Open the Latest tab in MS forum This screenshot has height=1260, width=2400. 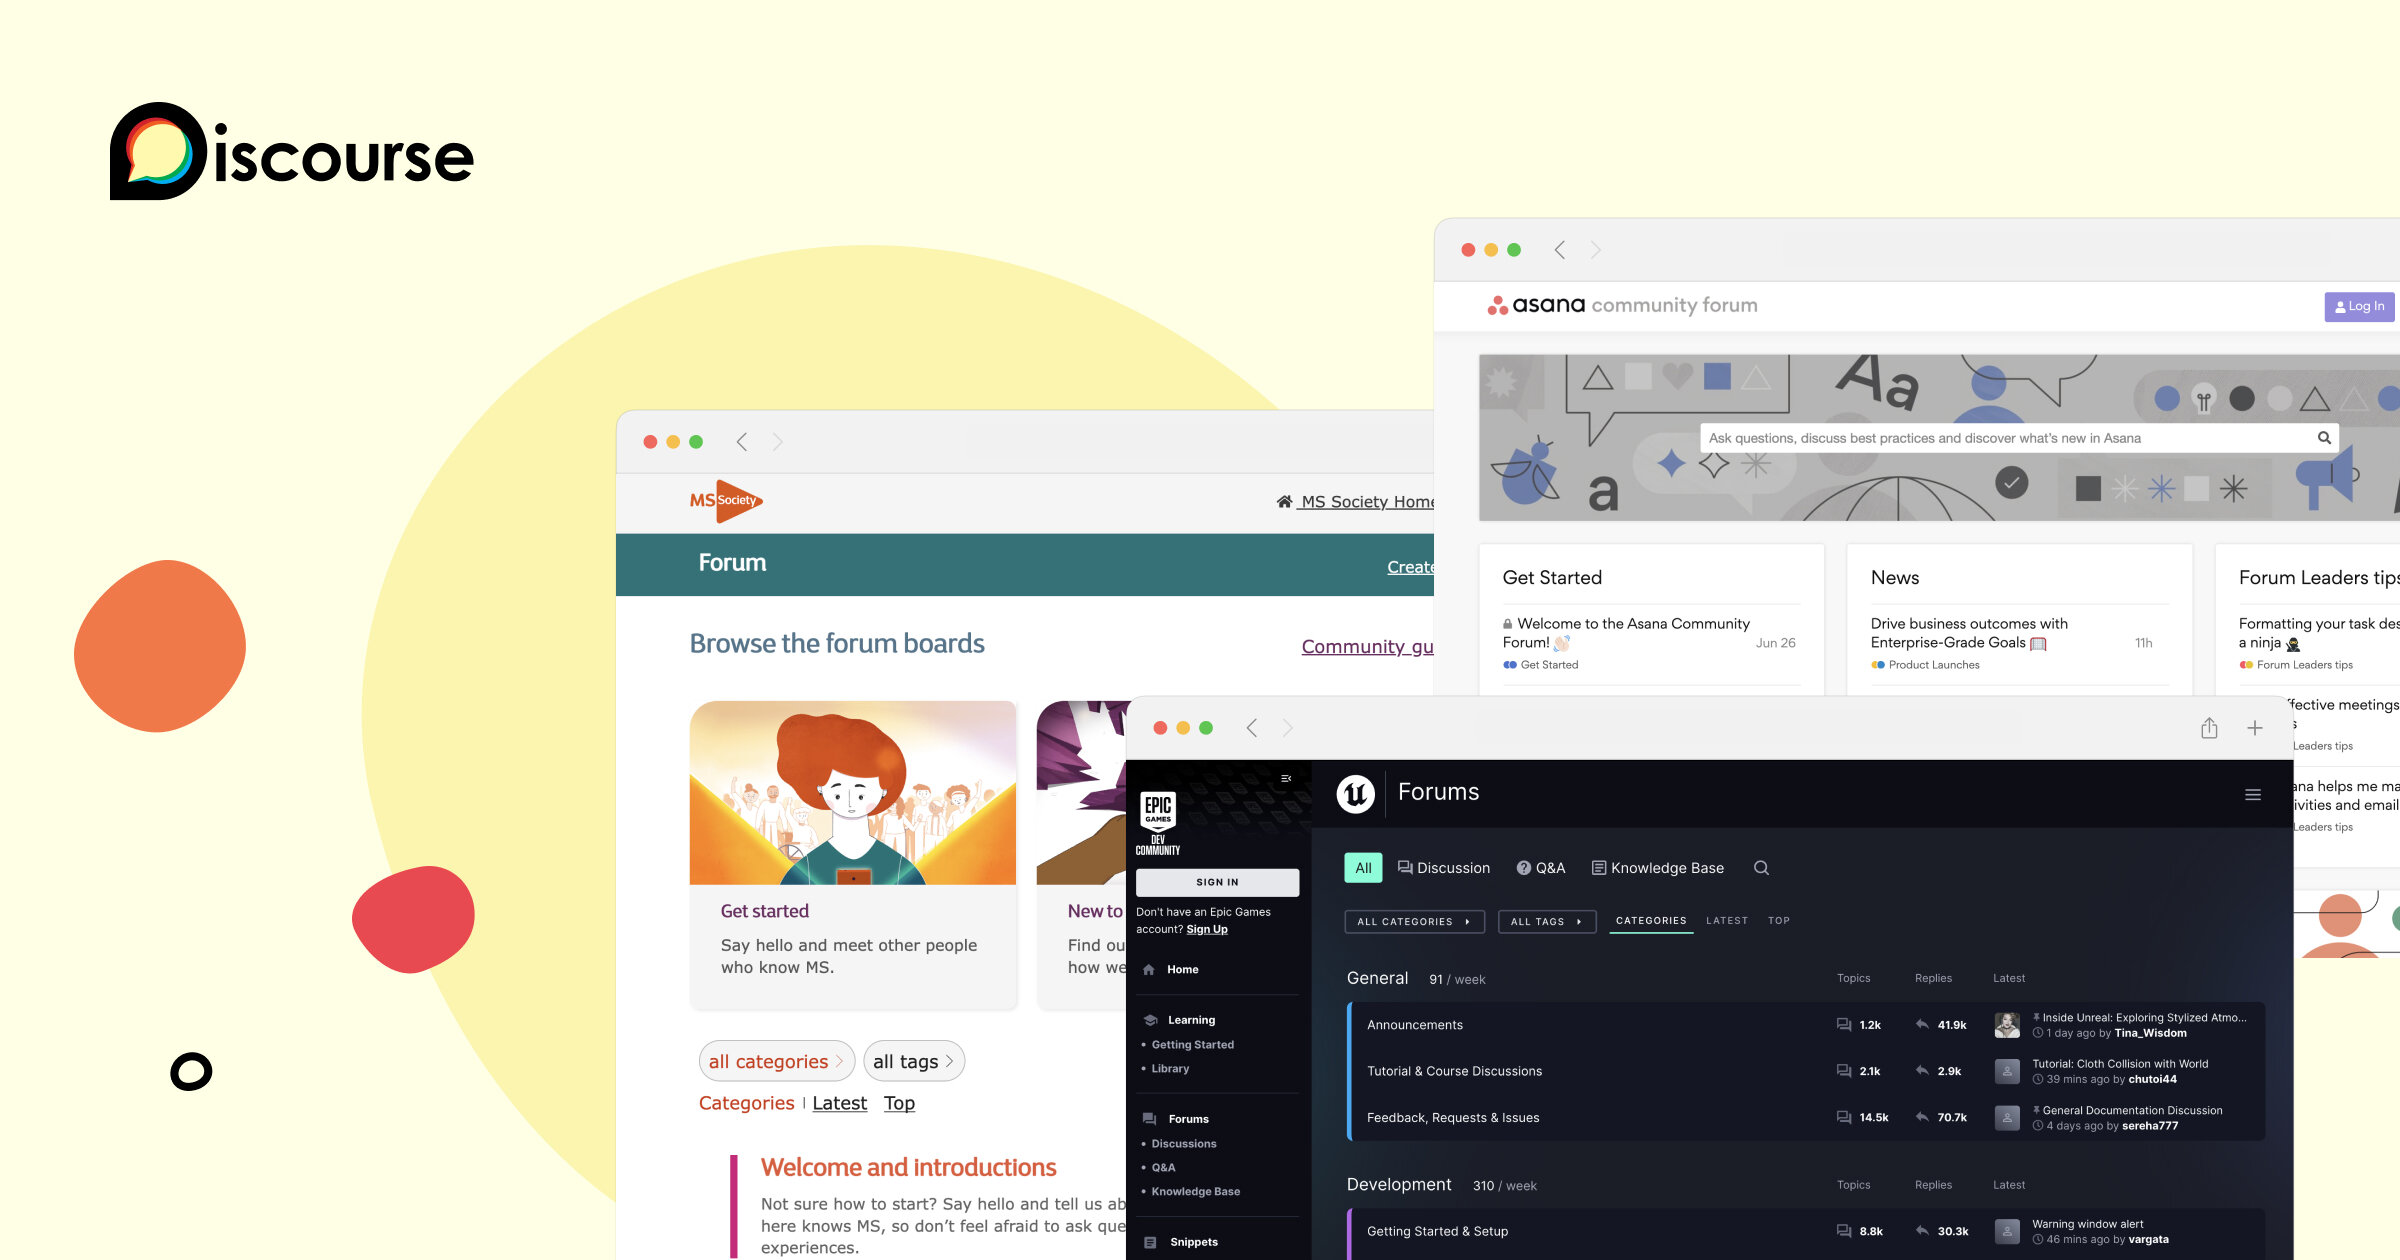point(839,1103)
